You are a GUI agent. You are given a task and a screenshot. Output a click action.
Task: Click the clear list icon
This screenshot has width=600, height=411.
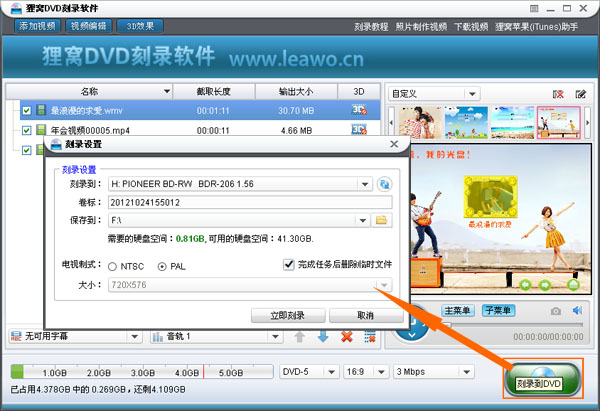click(370, 337)
